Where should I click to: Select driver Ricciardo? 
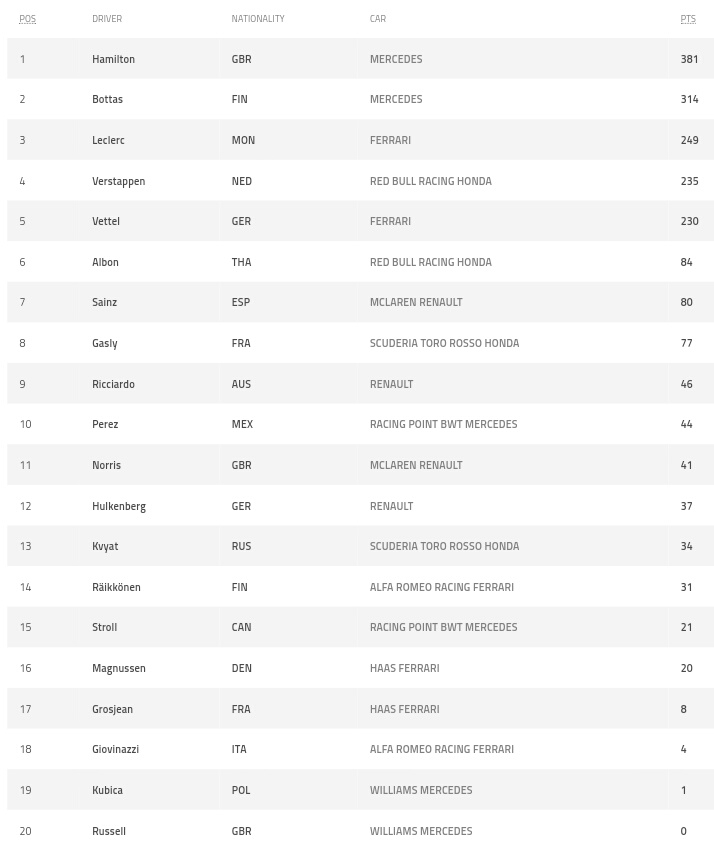[113, 384]
